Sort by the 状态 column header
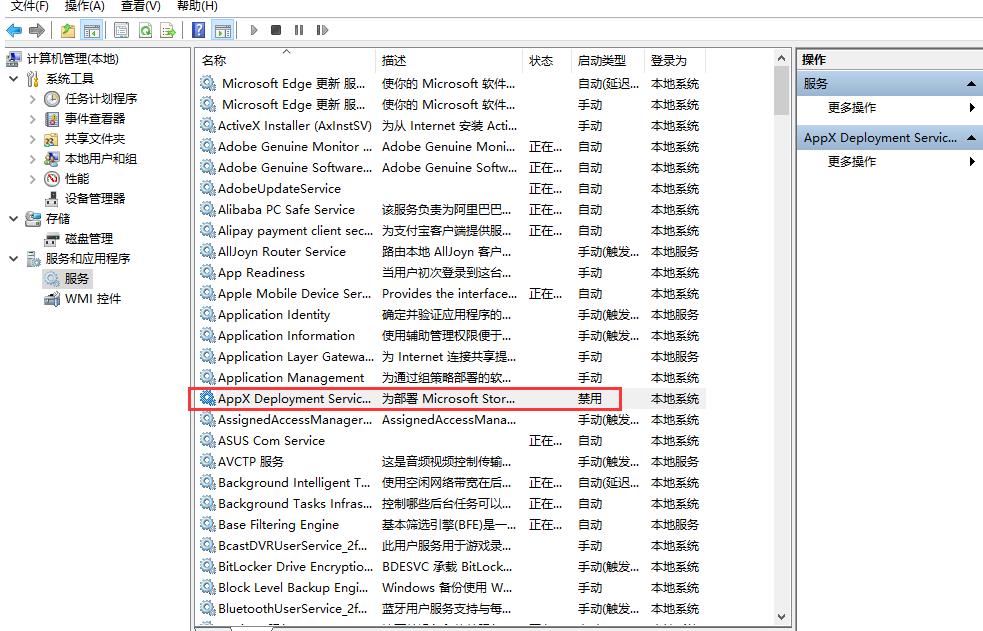 pyautogui.click(x=547, y=60)
